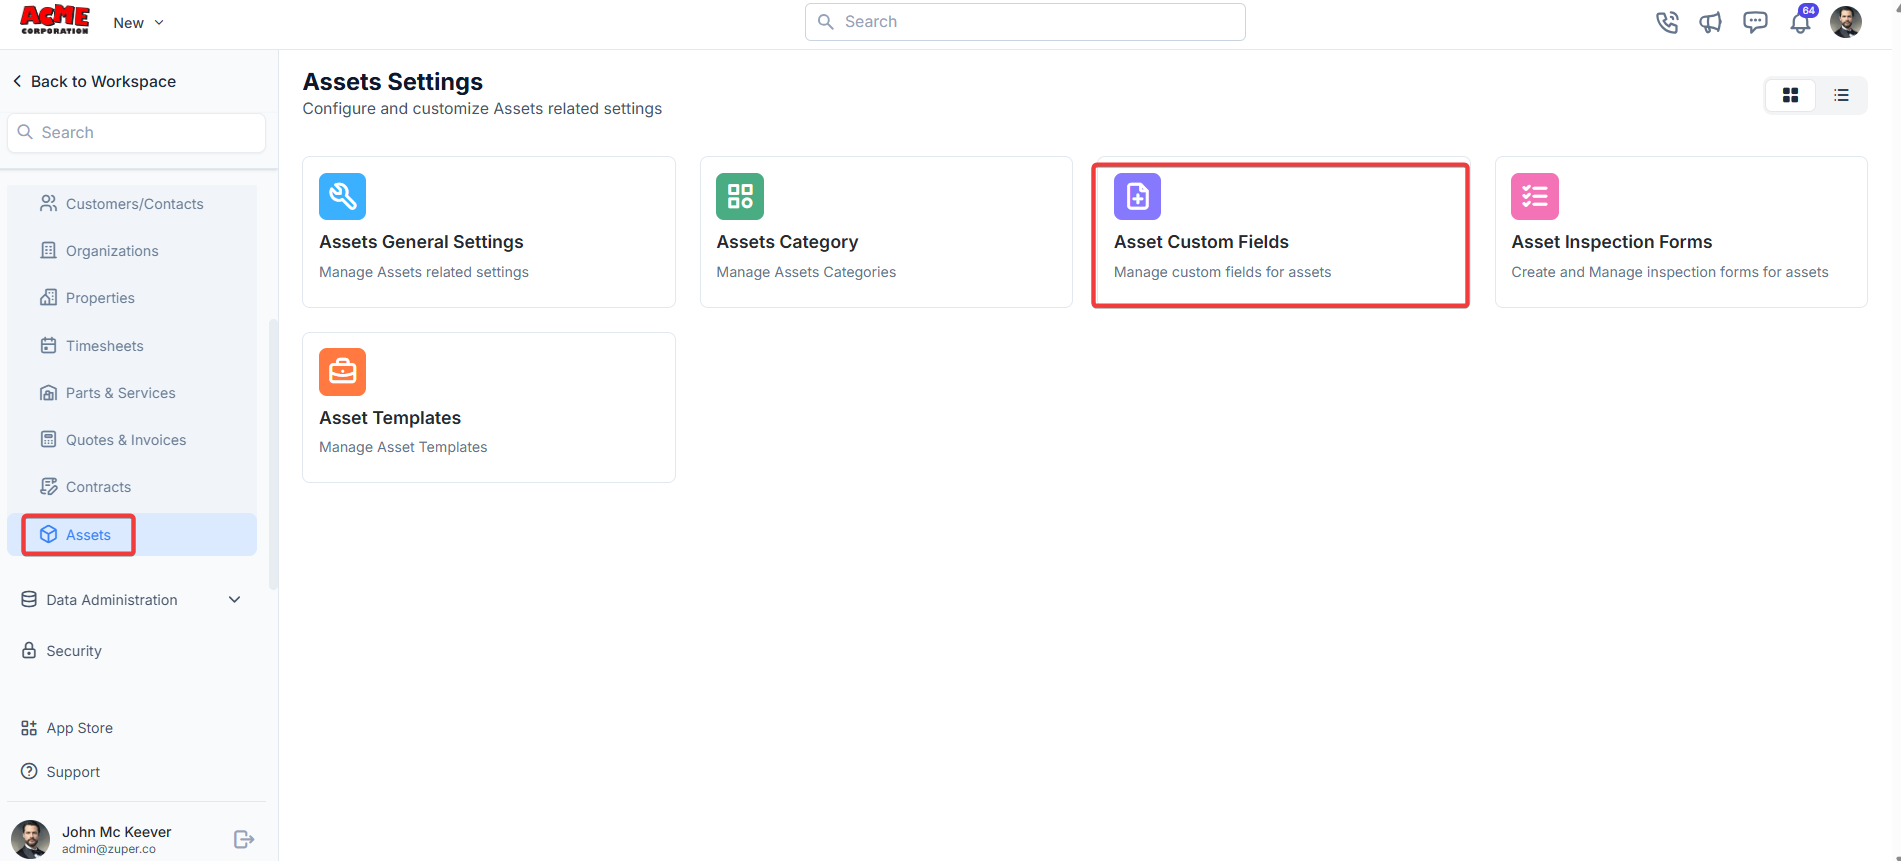Open Quotes & Invoices settings
This screenshot has height=861, width=1901.
click(132, 440)
